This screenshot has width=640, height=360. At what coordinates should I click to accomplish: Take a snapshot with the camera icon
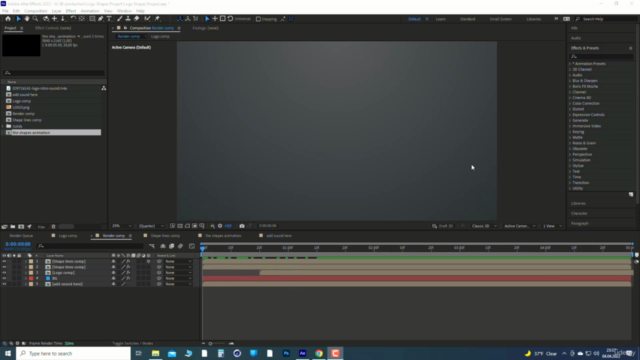242,226
